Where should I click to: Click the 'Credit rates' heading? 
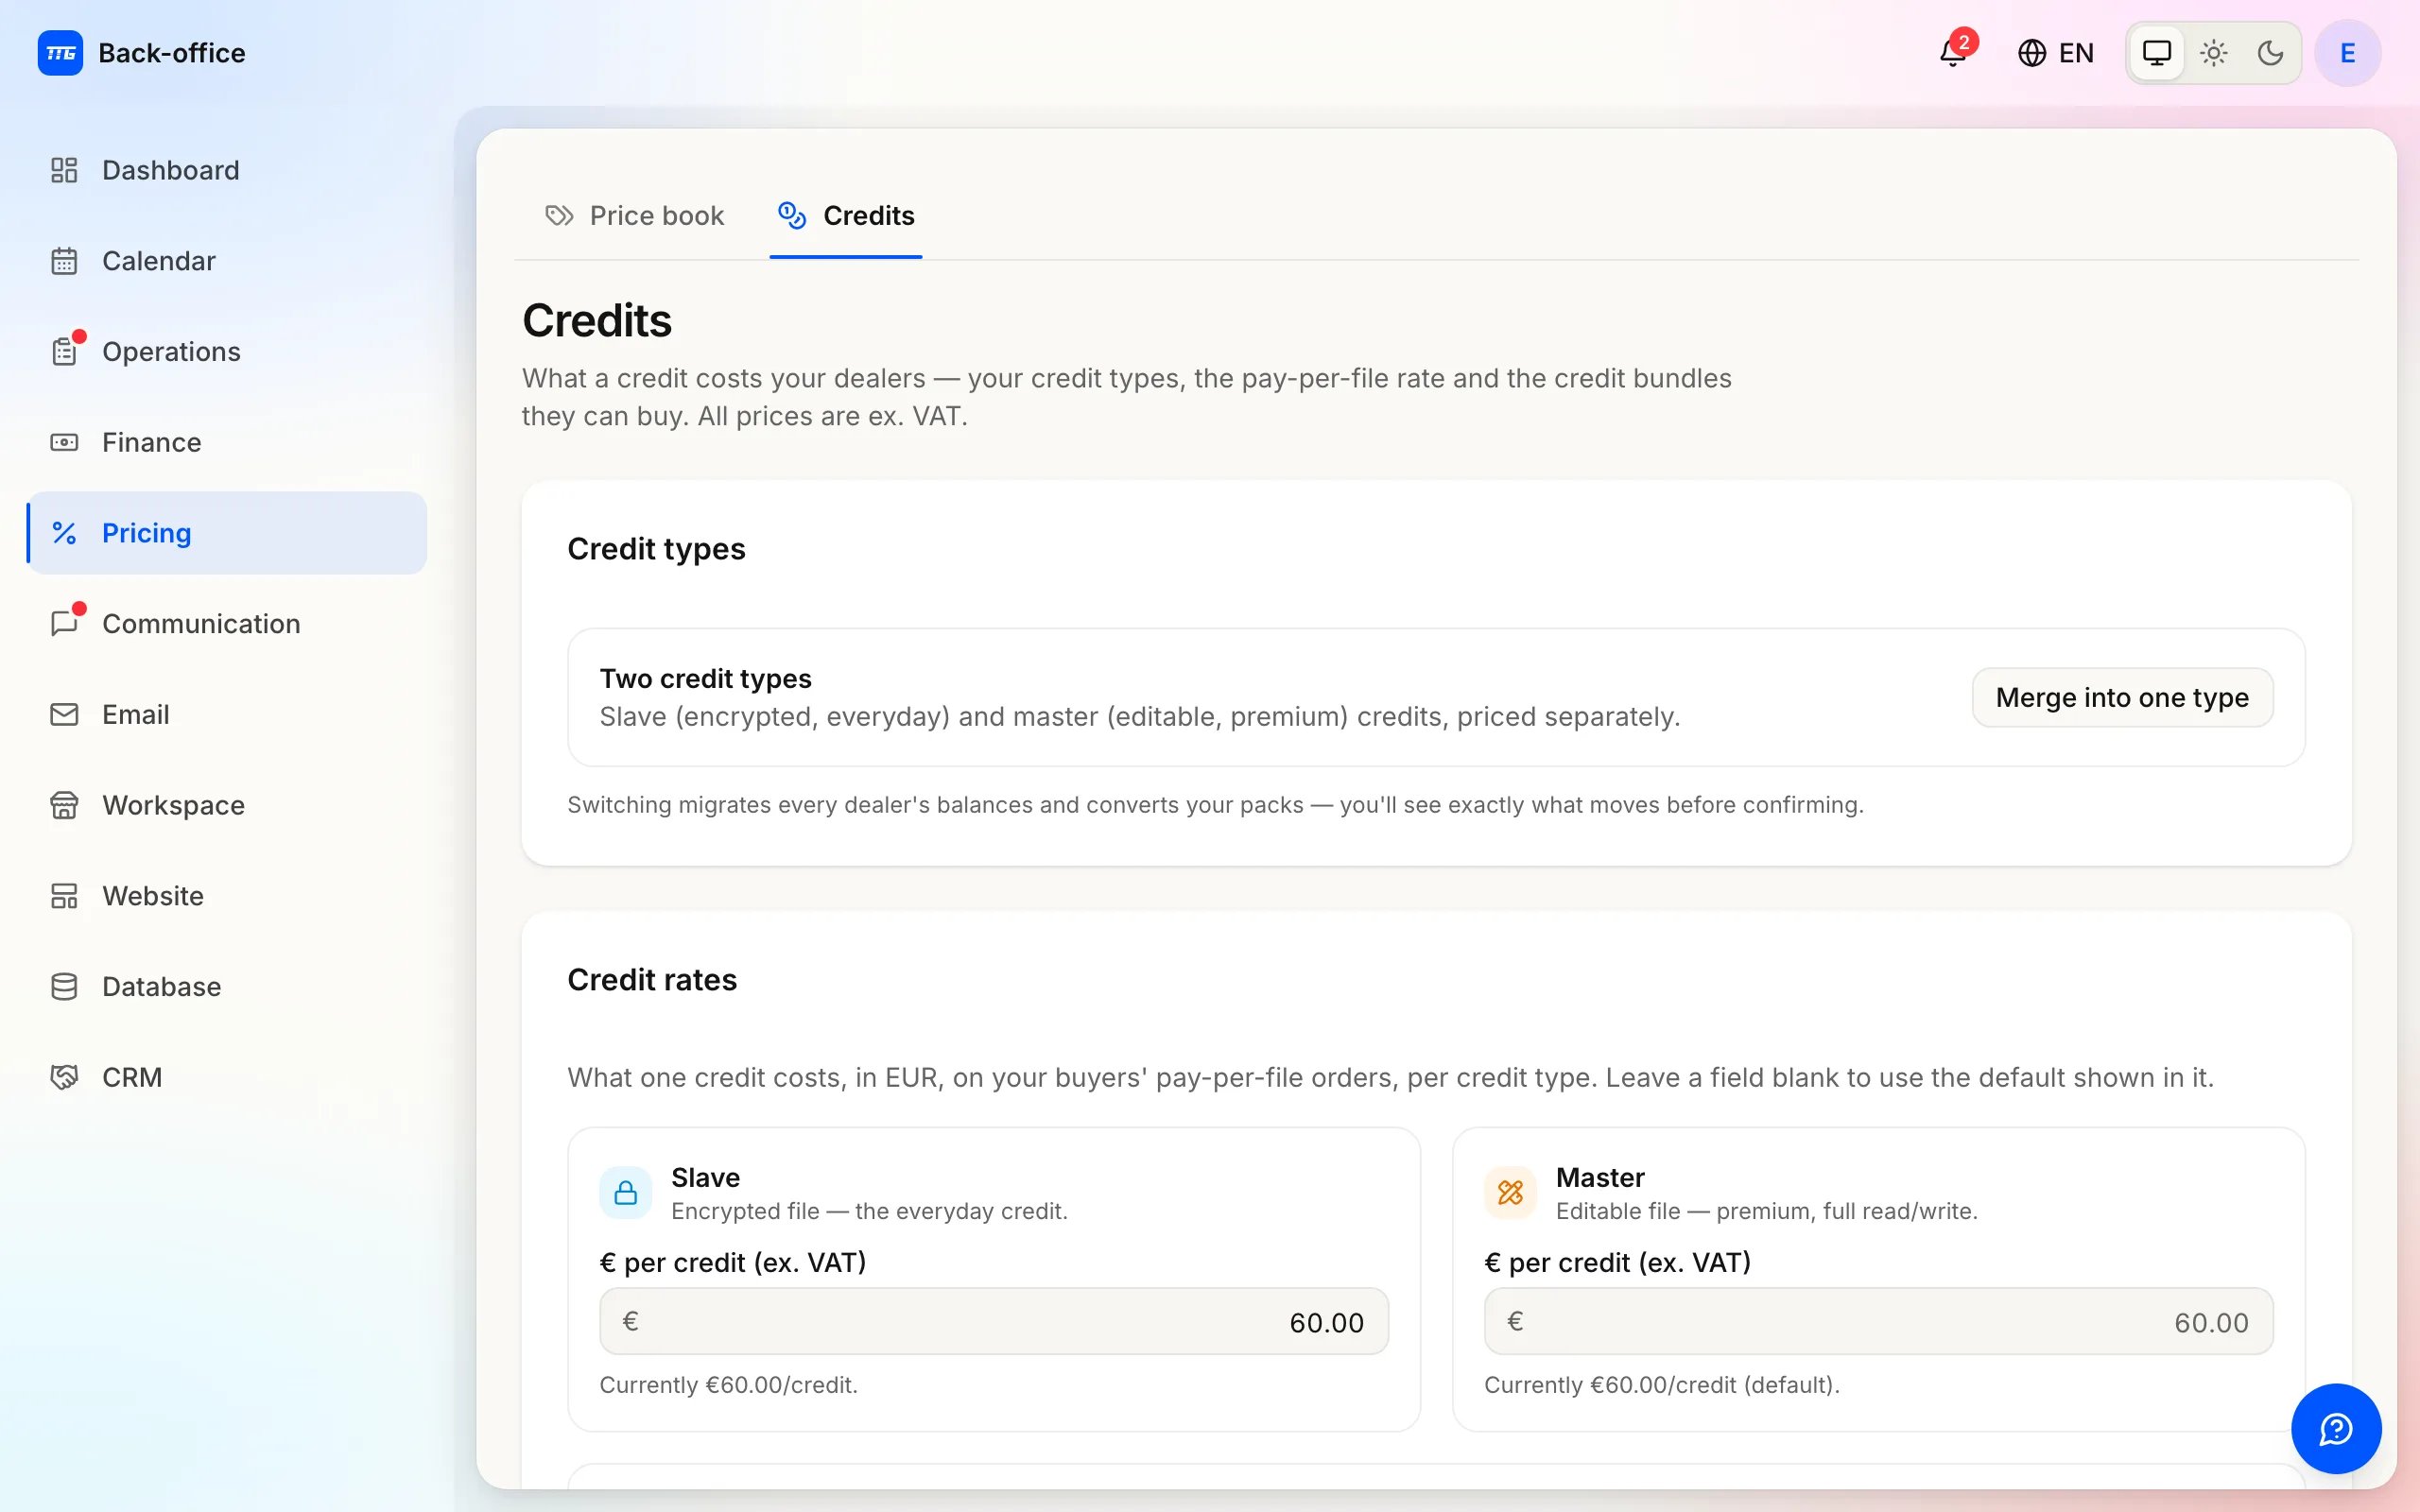(652, 980)
